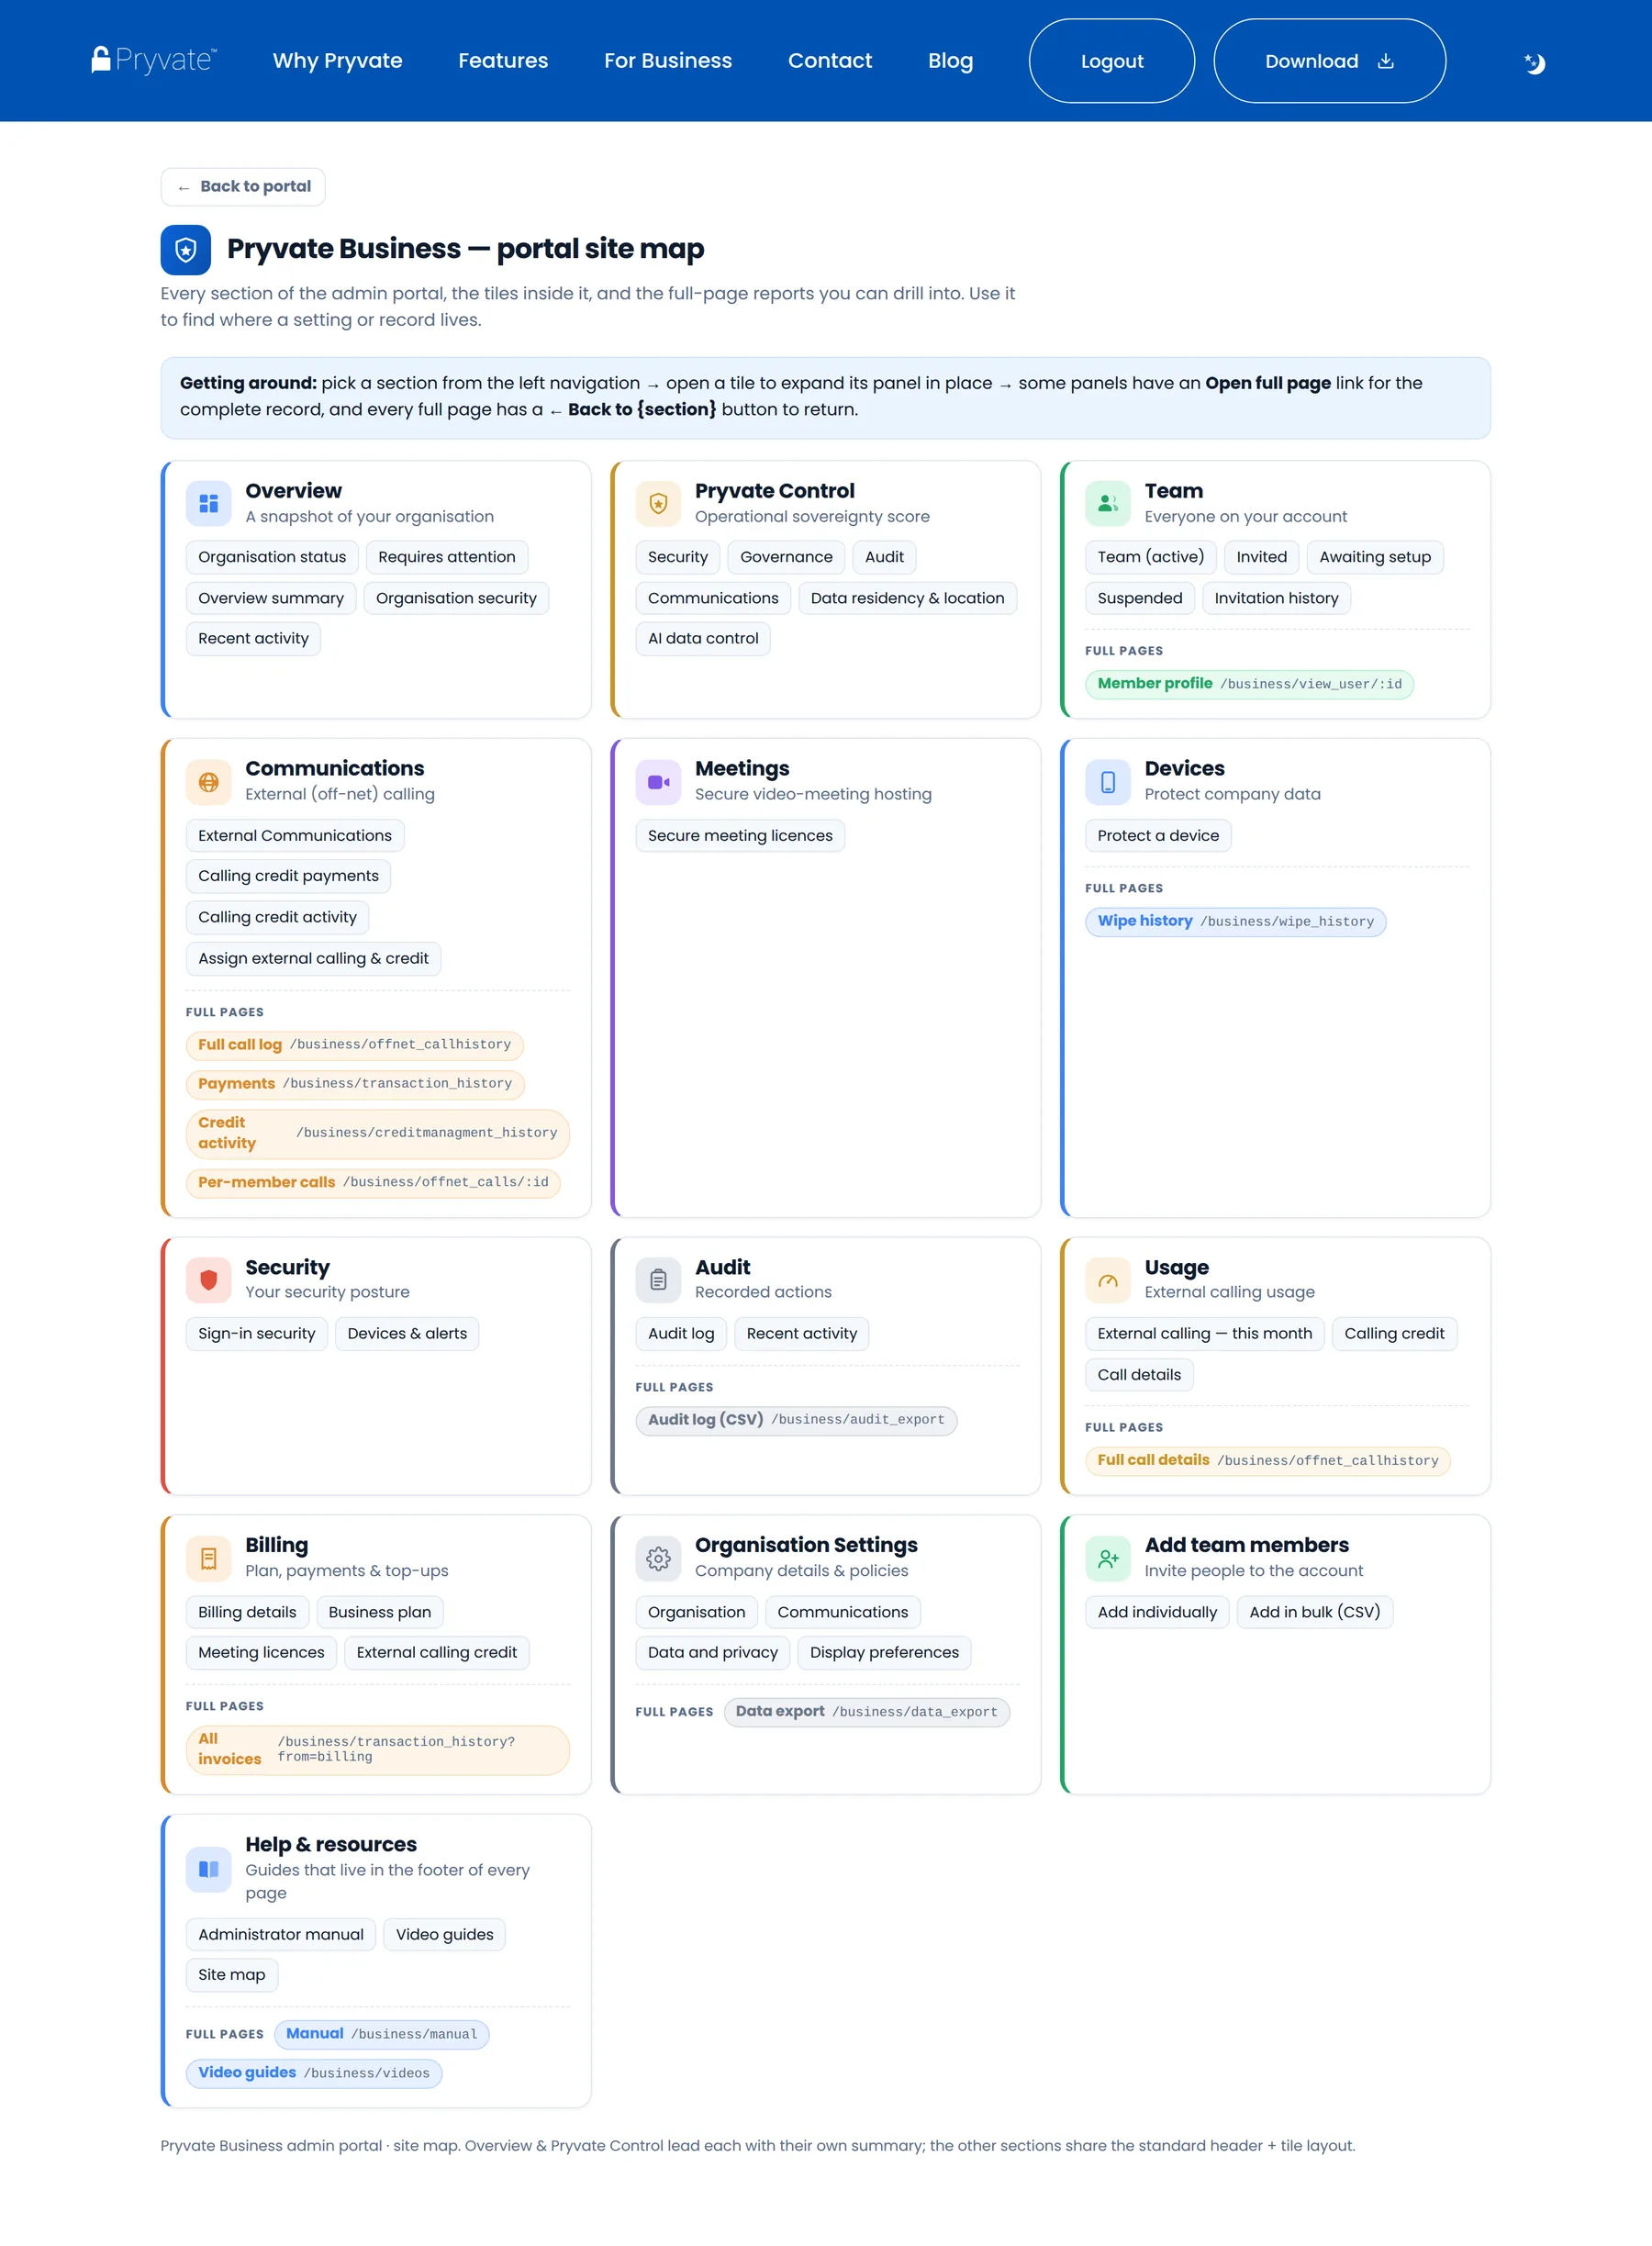Select the Invitation history tile
Screen dimensions: 1652x2246
[x=1276, y=598]
